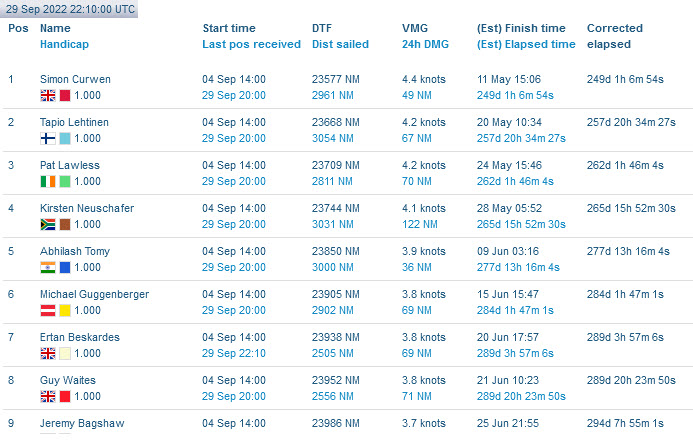
Task: Select competitor name Jeremy Bagshaw
Action: point(82,423)
